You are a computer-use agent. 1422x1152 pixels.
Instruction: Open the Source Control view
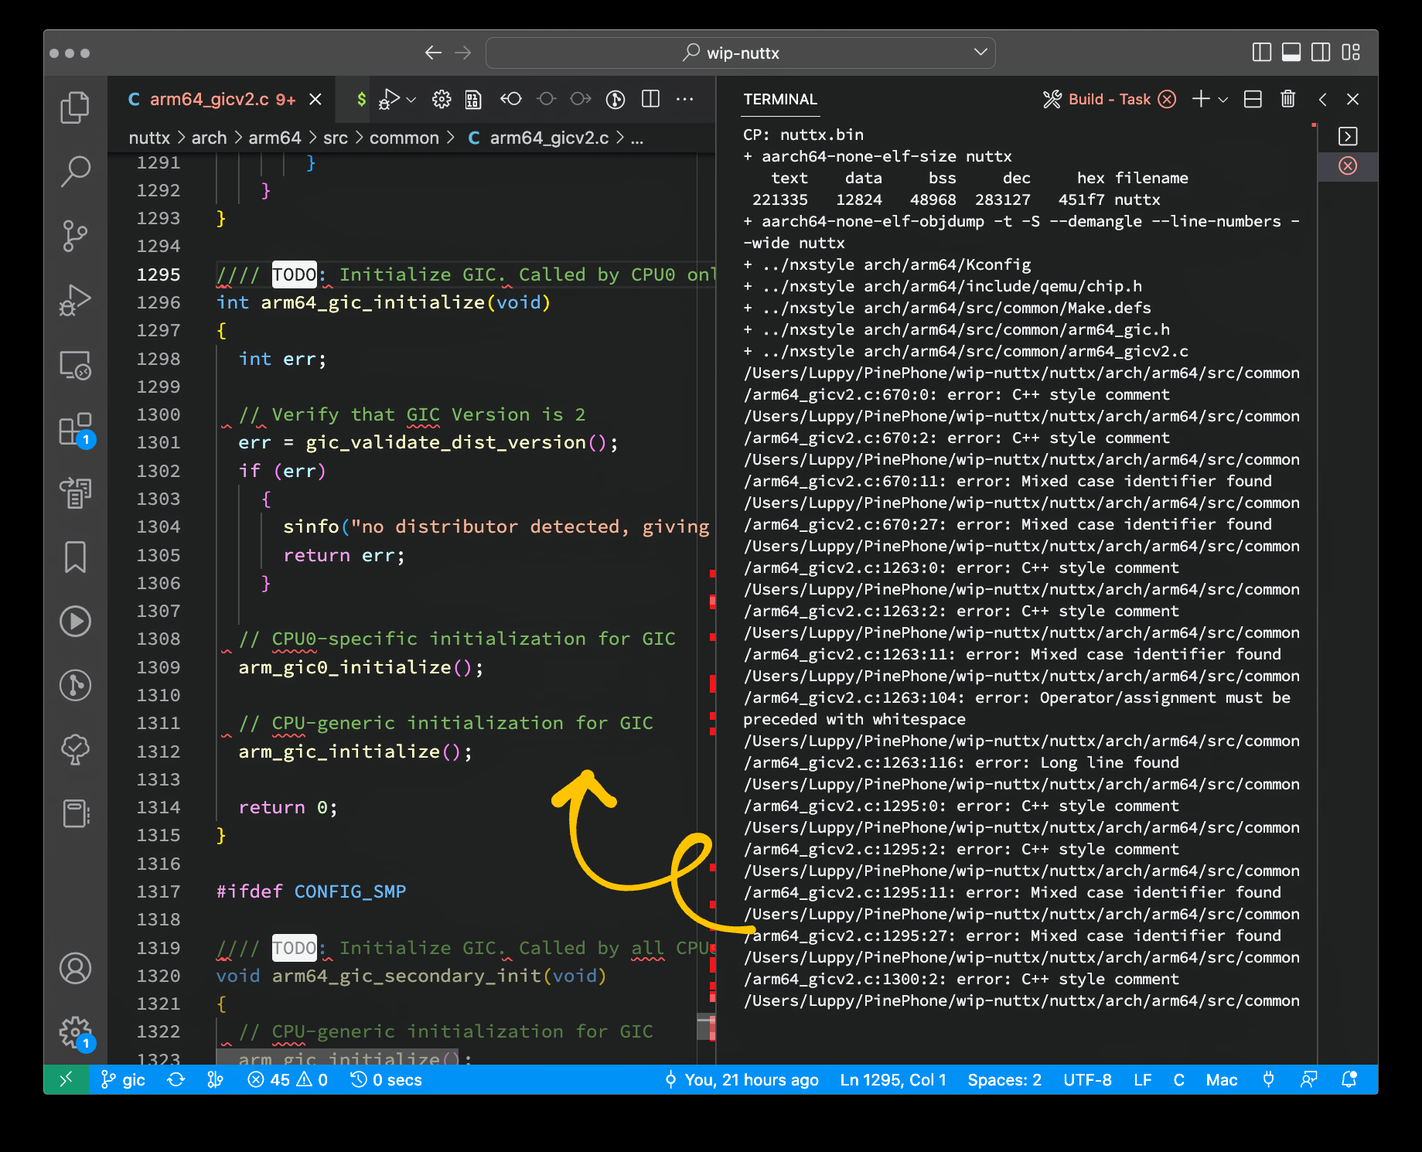[x=75, y=236]
